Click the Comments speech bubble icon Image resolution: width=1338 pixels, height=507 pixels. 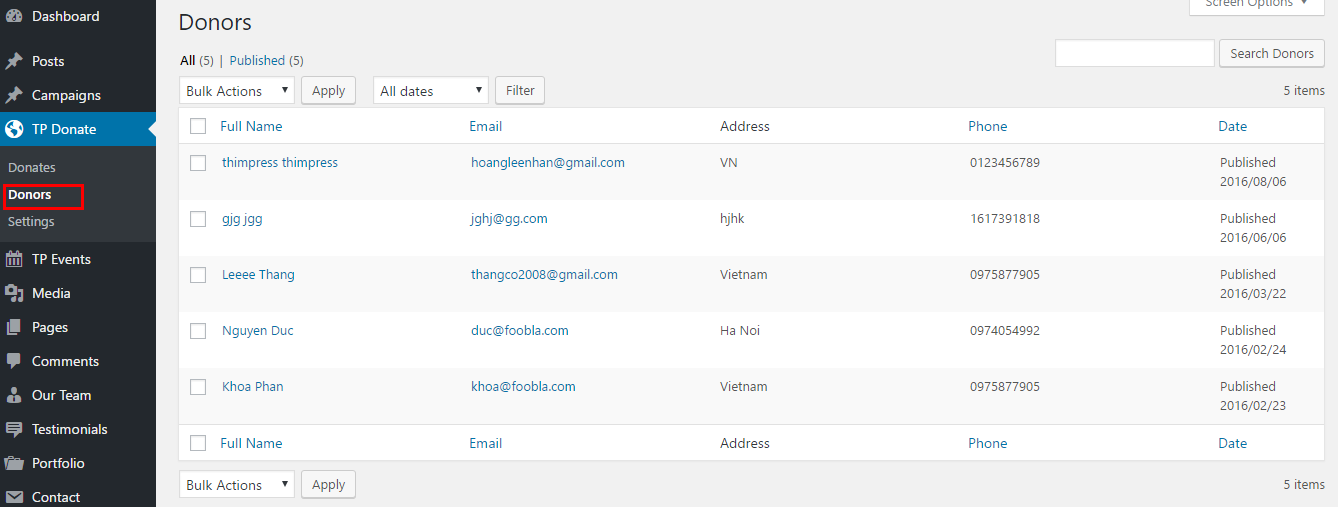pos(14,361)
